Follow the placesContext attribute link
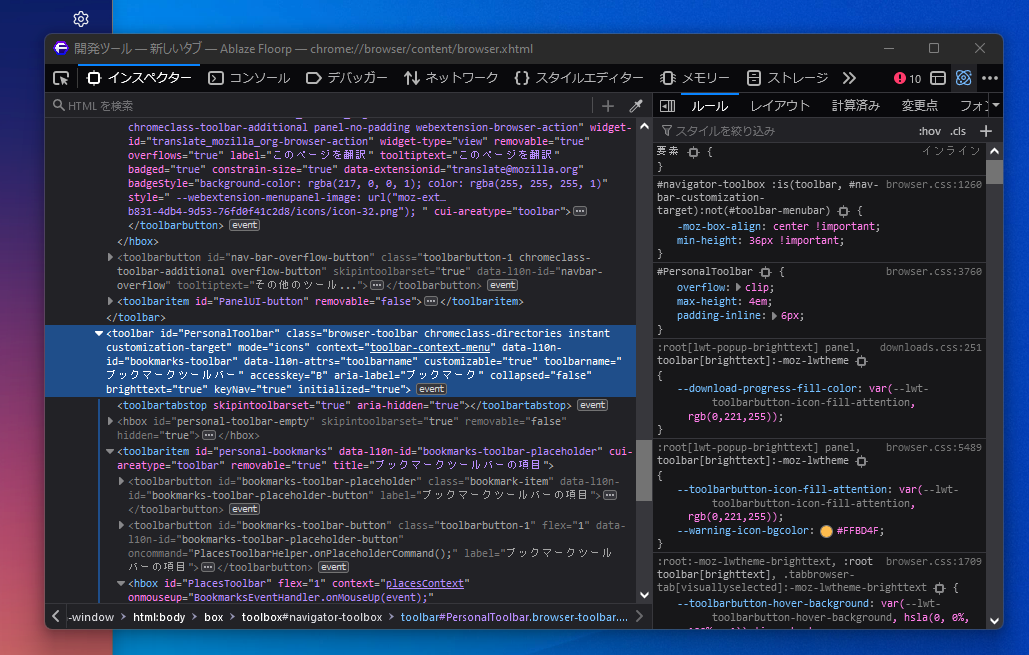The image size is (1029, 655). click(425, 583)
